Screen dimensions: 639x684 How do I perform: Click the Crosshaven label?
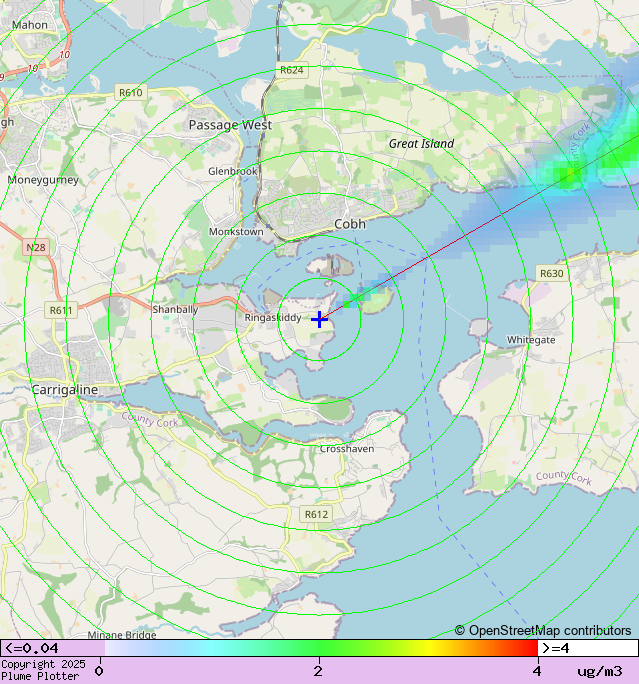click(x=347, y=449)
